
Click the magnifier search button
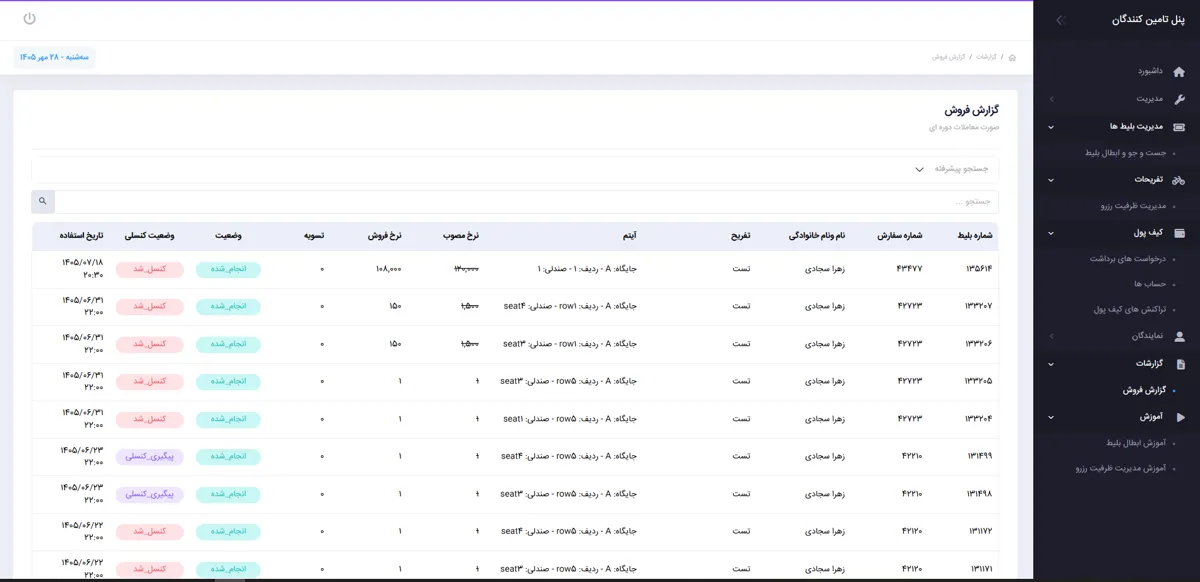(43, 201)
